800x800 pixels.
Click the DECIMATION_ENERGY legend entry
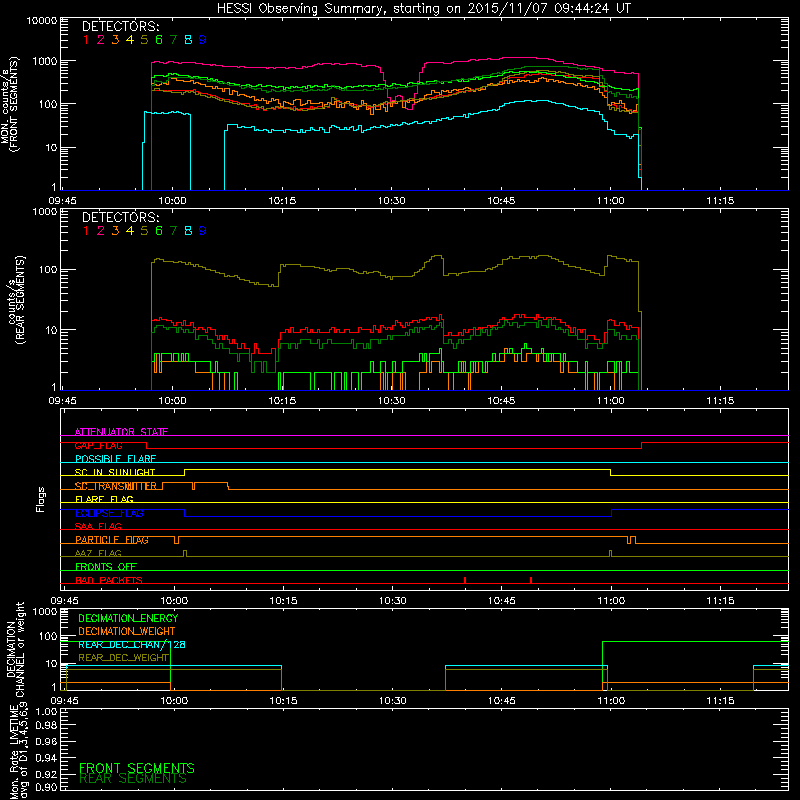[128, 618]
